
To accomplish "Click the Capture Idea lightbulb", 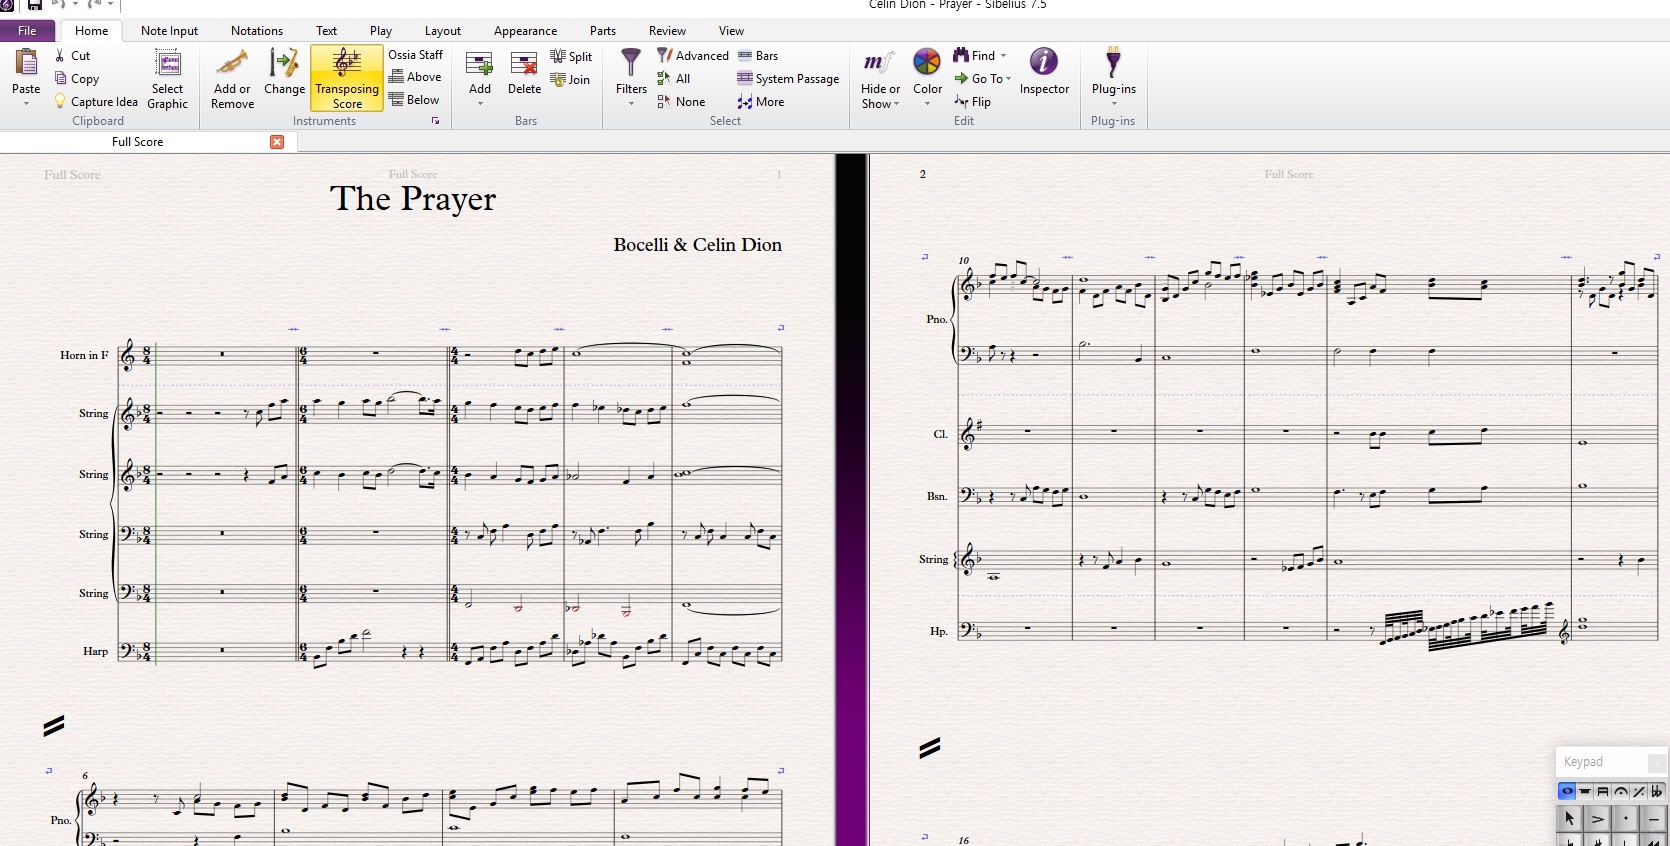I will point(60,102).
